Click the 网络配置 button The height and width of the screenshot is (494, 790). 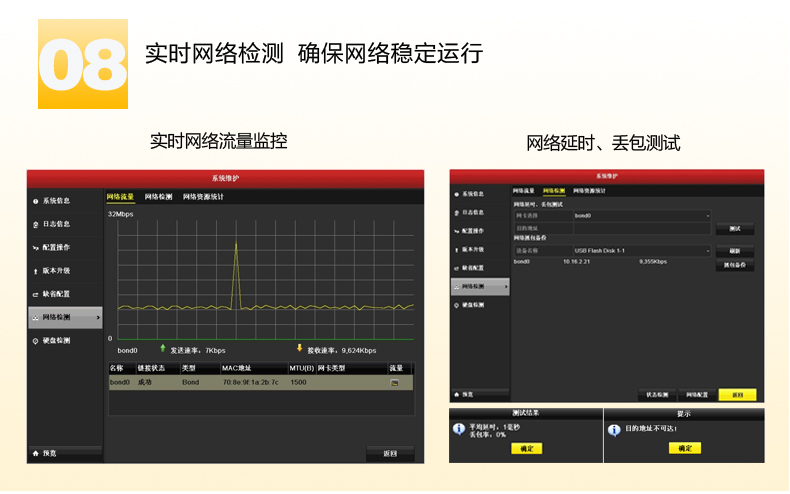(697, 395)
